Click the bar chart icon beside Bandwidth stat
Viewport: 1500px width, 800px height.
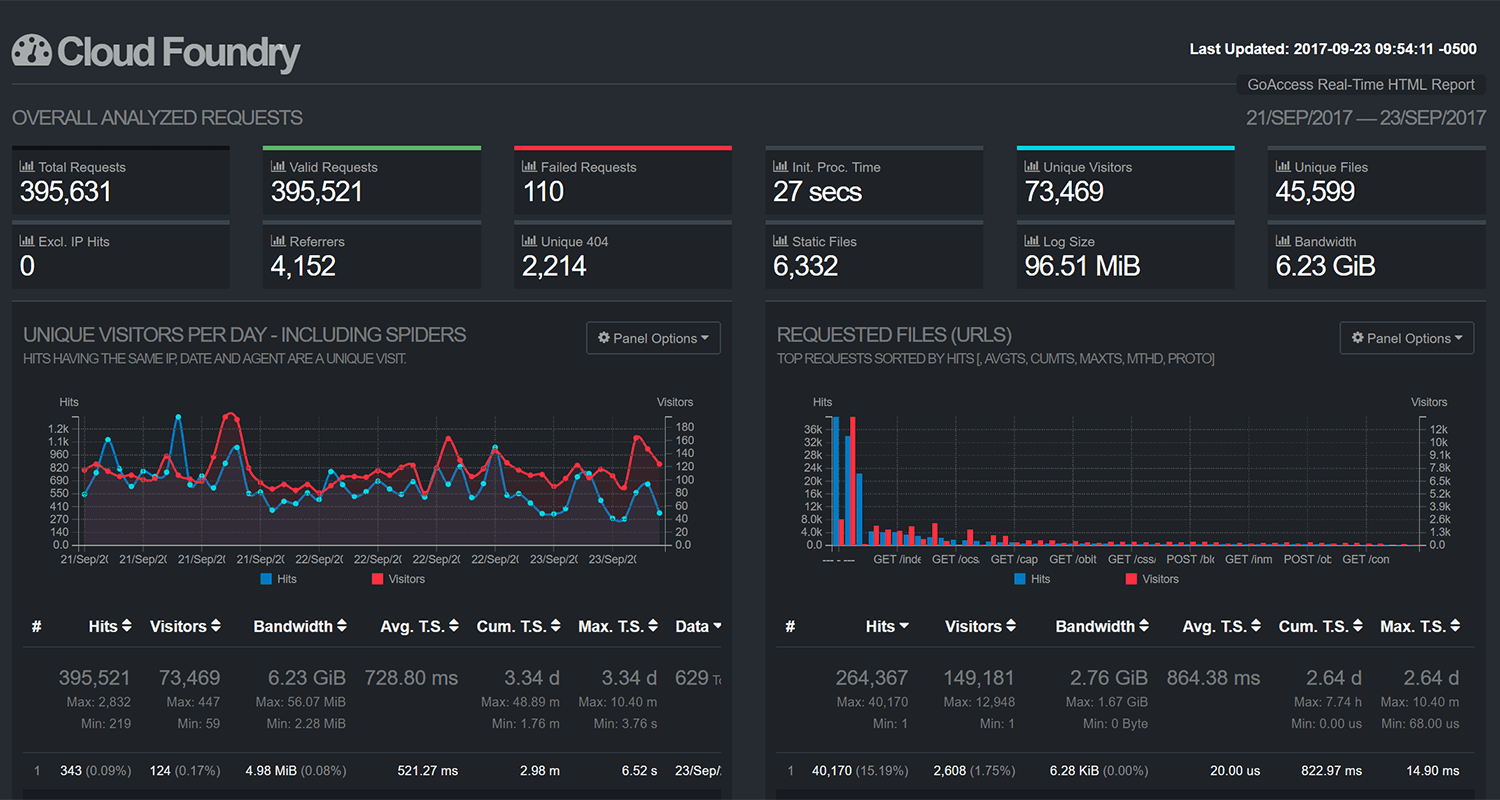coord(1283,241)
